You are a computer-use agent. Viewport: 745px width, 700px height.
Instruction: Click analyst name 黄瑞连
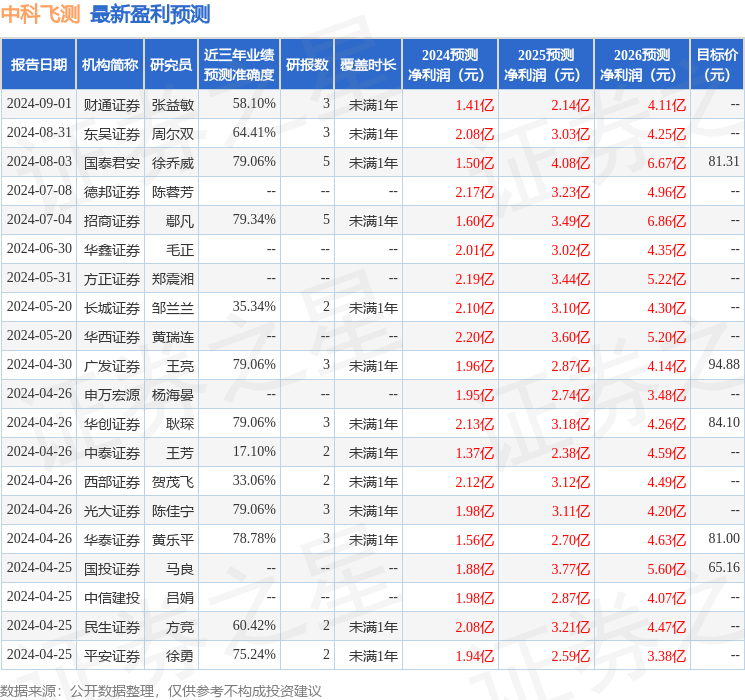(x=172, y=337)
